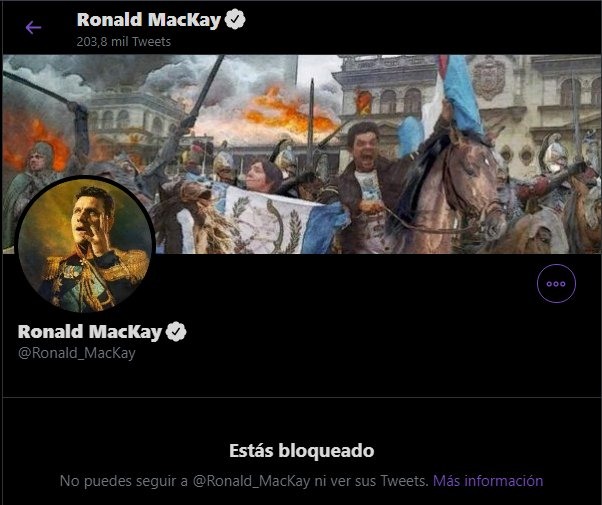The width and height of the screenshot is (602, 505).
Task: Click the @Ronald_MacKay mention in the blocked message
Action: point(251,481)
